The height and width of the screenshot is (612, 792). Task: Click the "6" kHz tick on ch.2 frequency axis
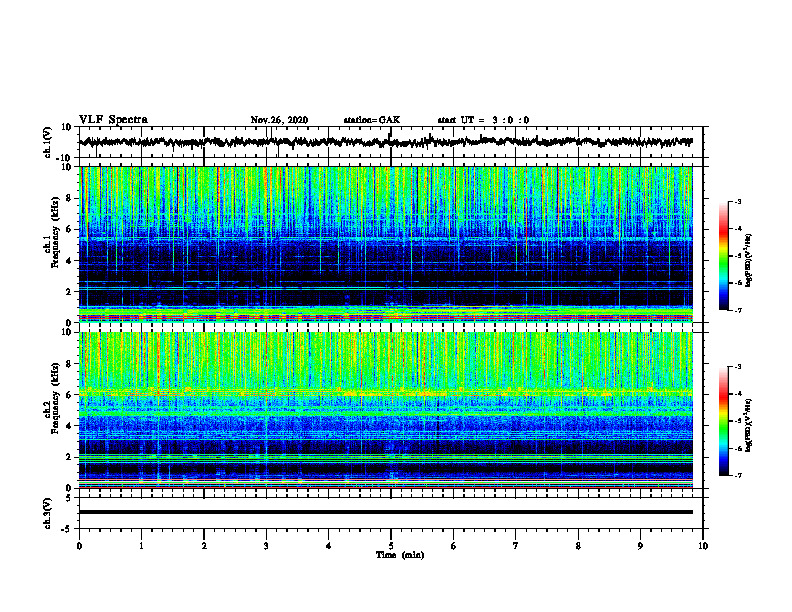69,395
